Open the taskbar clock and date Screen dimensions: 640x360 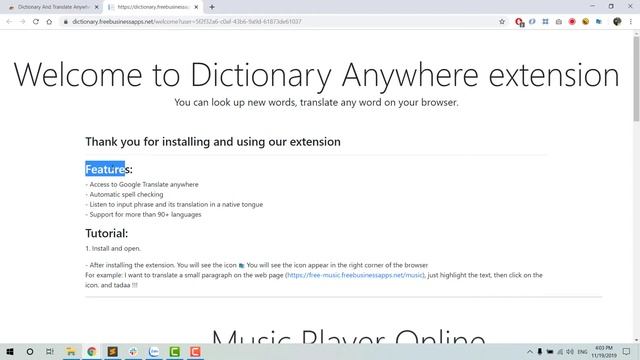pos(604,351)
